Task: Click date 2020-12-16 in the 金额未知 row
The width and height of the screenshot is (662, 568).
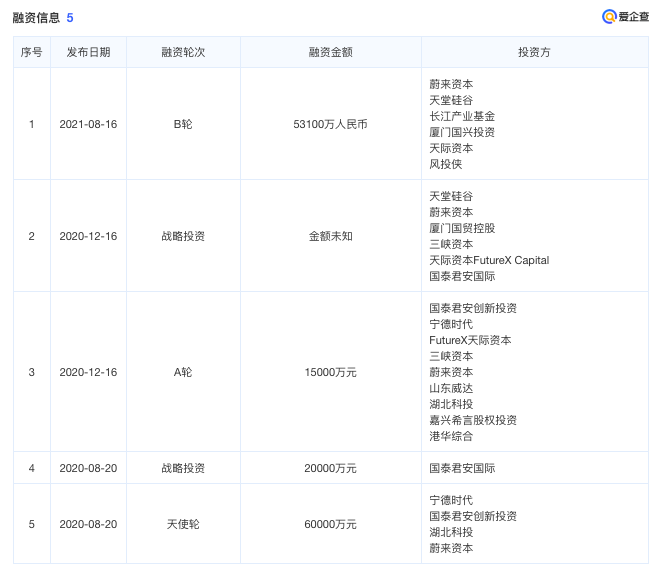Action: tap(88, 236)
